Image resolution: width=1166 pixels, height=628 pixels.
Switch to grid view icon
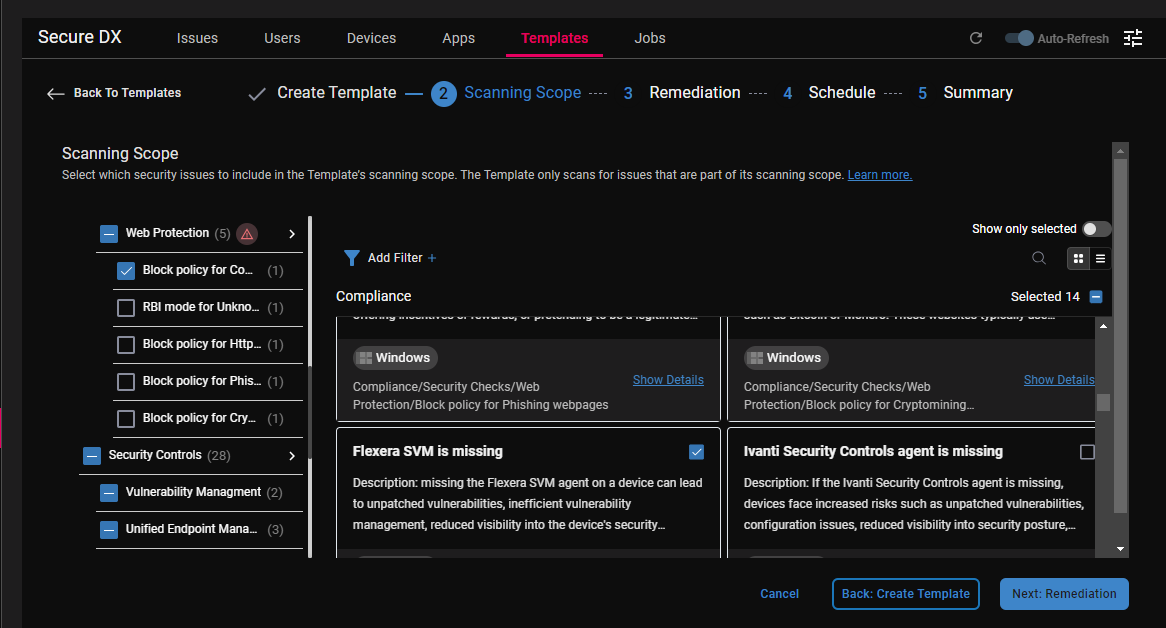point(1078,259)
